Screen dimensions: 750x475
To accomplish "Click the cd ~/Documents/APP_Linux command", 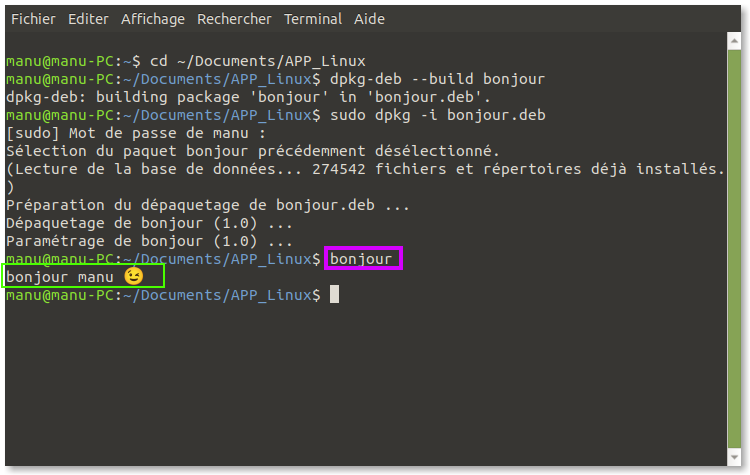I will (258, 61).
